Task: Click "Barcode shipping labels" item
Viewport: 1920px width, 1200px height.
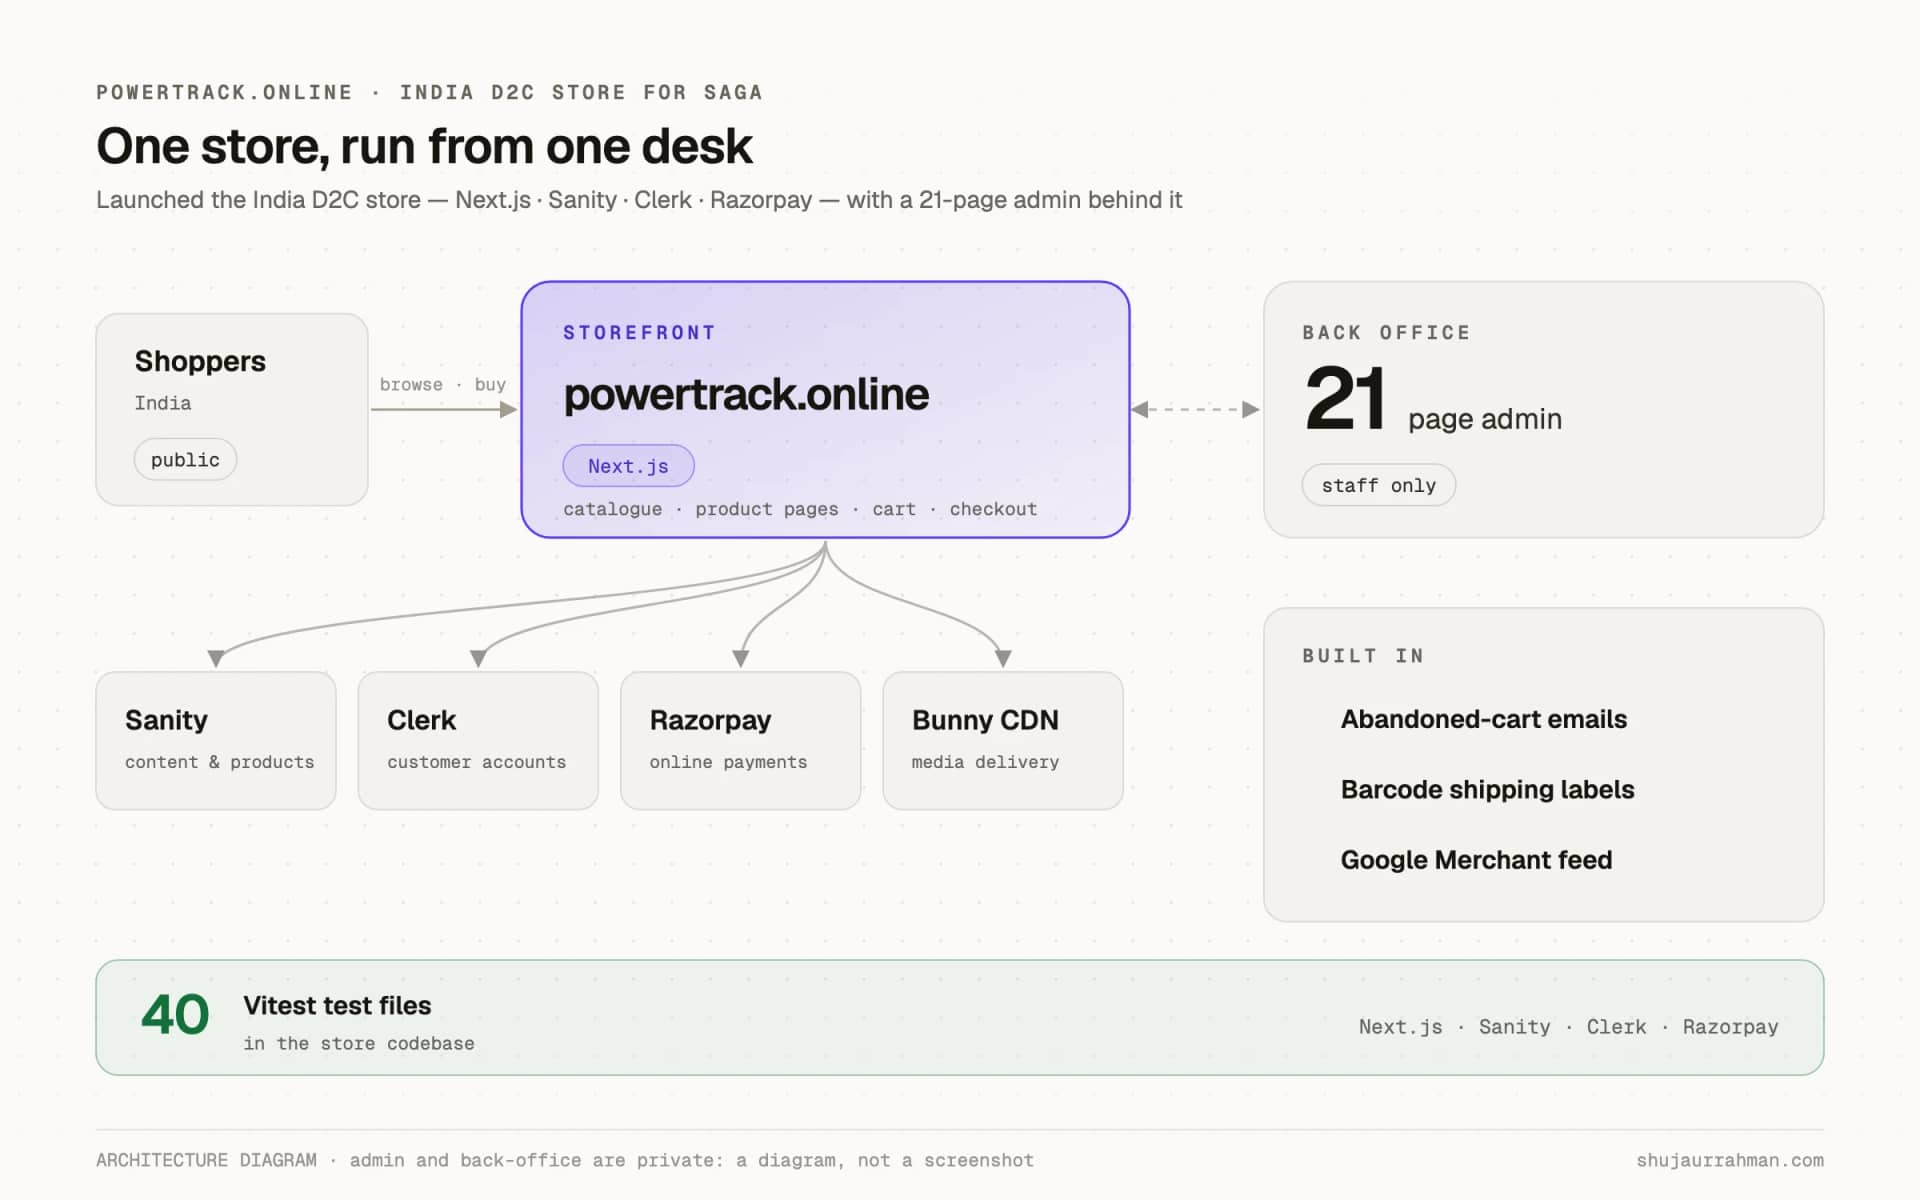Action: [x=1487, y=789]
